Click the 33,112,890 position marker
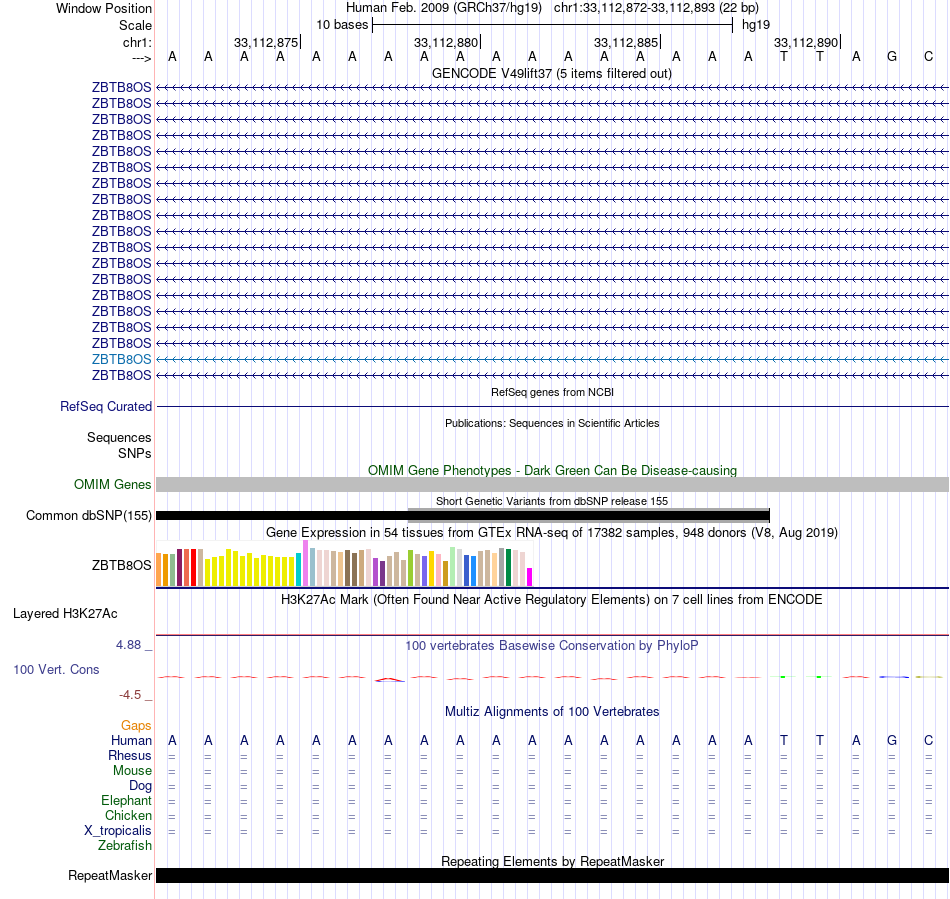This screenshot has height=899, width=950. click(806, 42)
